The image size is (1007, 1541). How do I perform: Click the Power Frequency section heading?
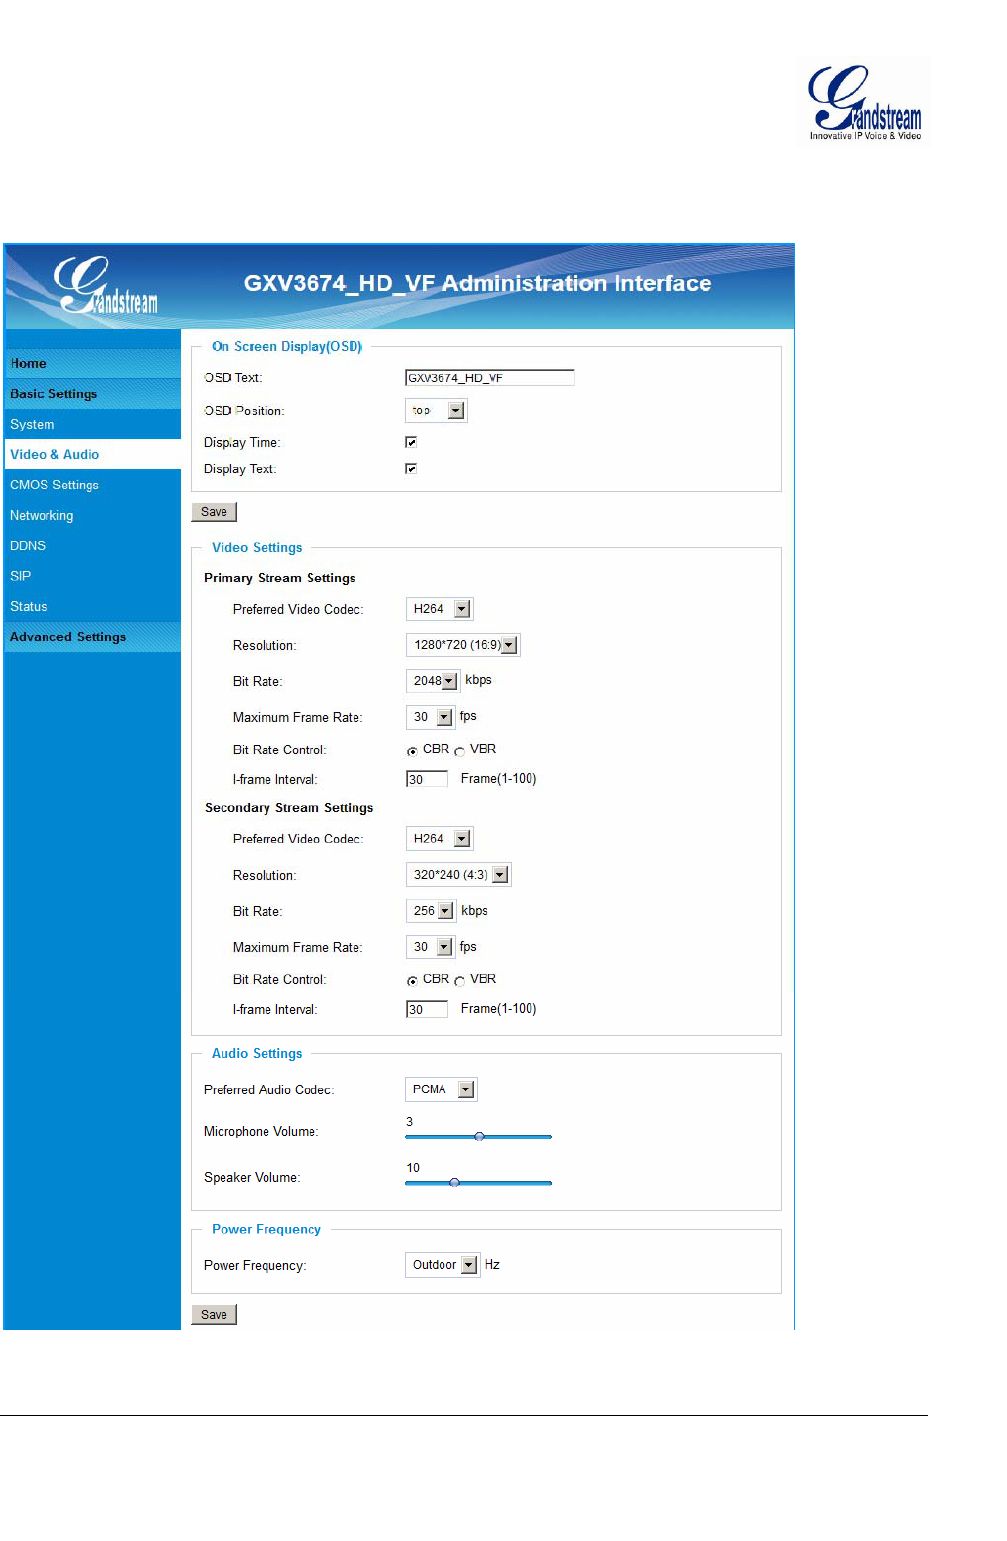click(267, 1230)
